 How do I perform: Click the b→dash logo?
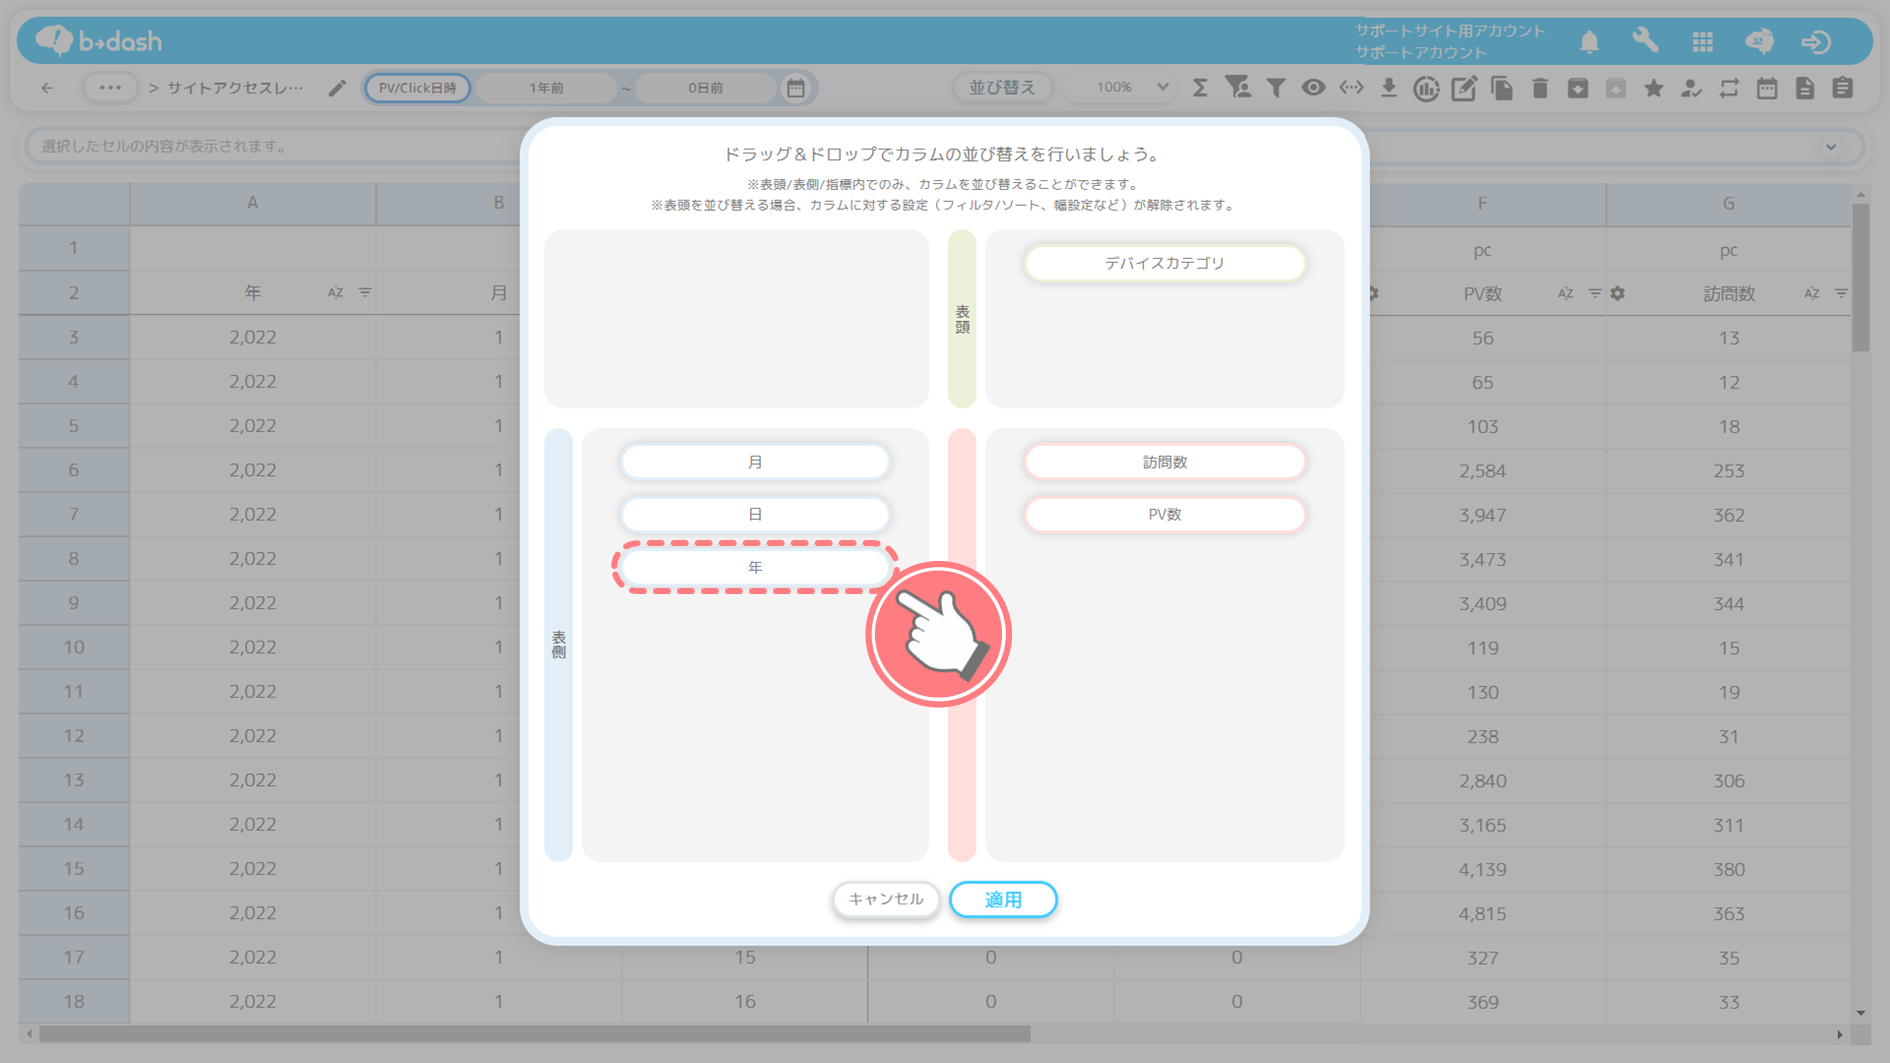coord(98,41)
